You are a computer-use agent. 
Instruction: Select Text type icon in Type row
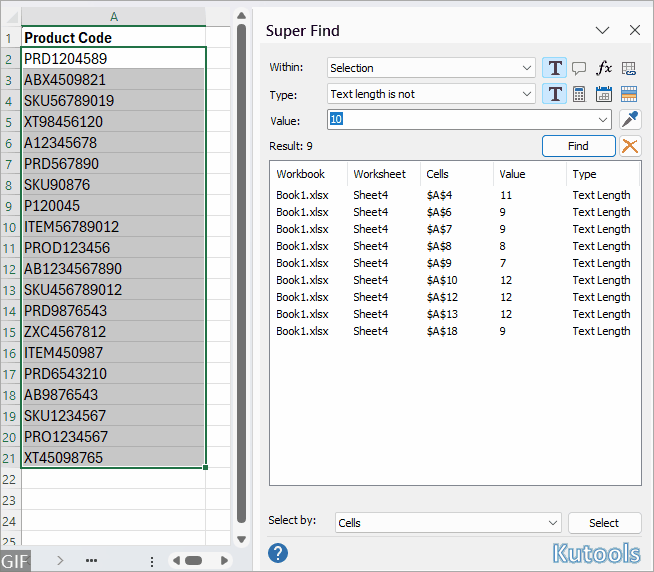[554, 94]
